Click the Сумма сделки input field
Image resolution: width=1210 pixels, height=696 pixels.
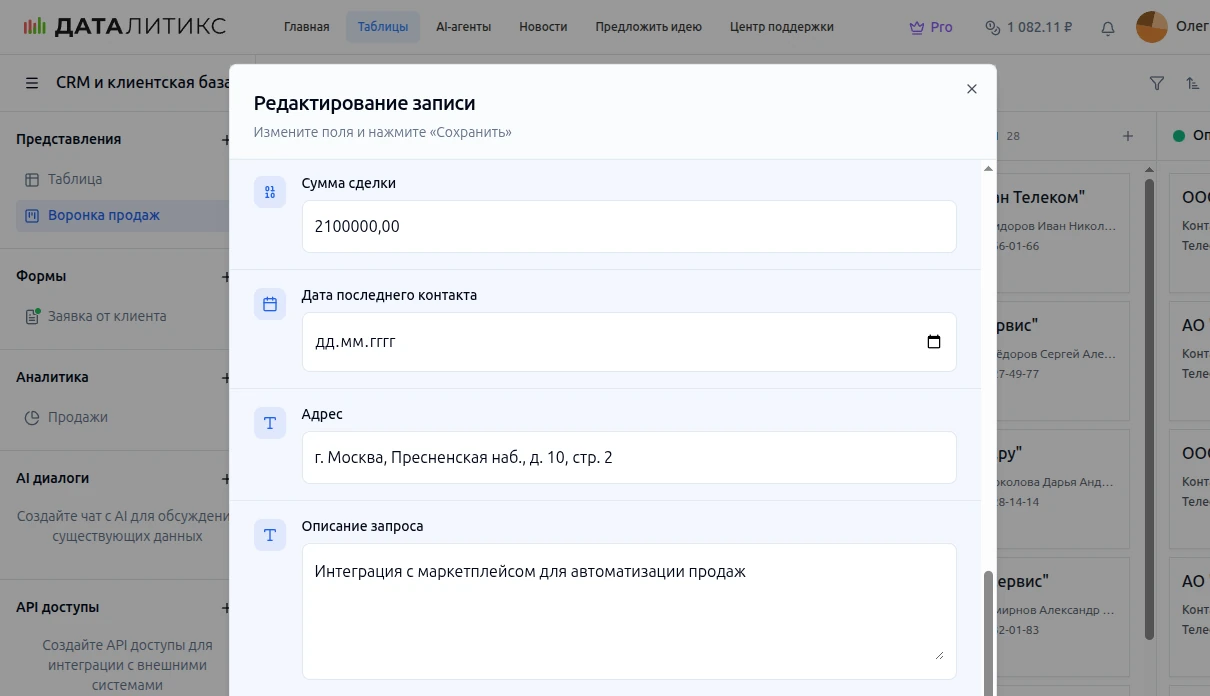point(628,227)
